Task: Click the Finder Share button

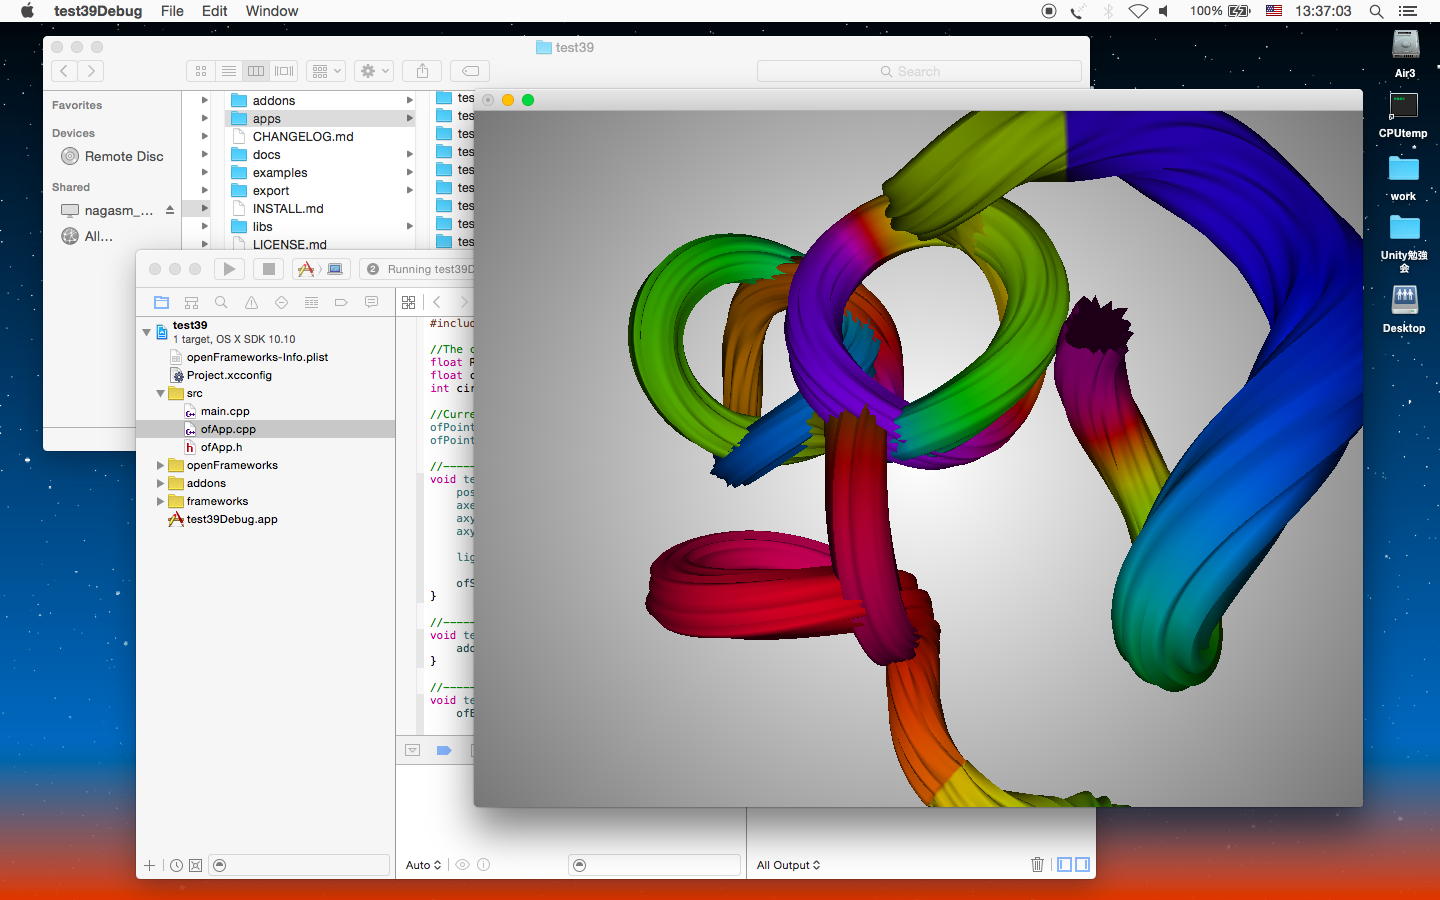Action: point(422,71)
